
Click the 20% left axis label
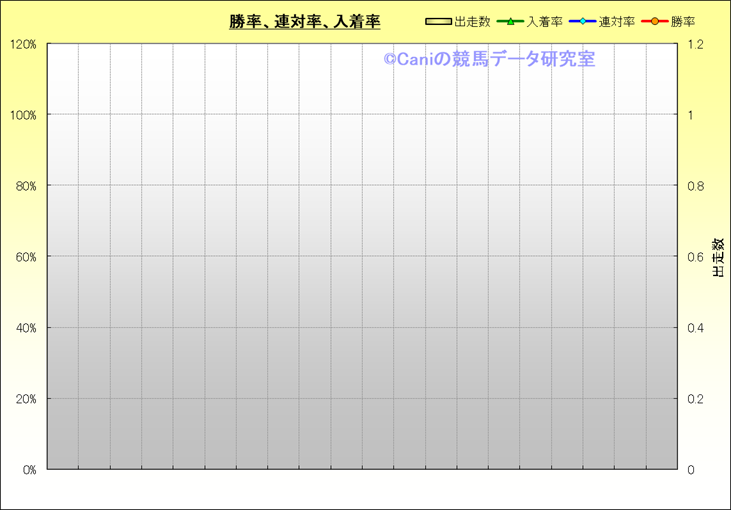(x=24, y=399)
